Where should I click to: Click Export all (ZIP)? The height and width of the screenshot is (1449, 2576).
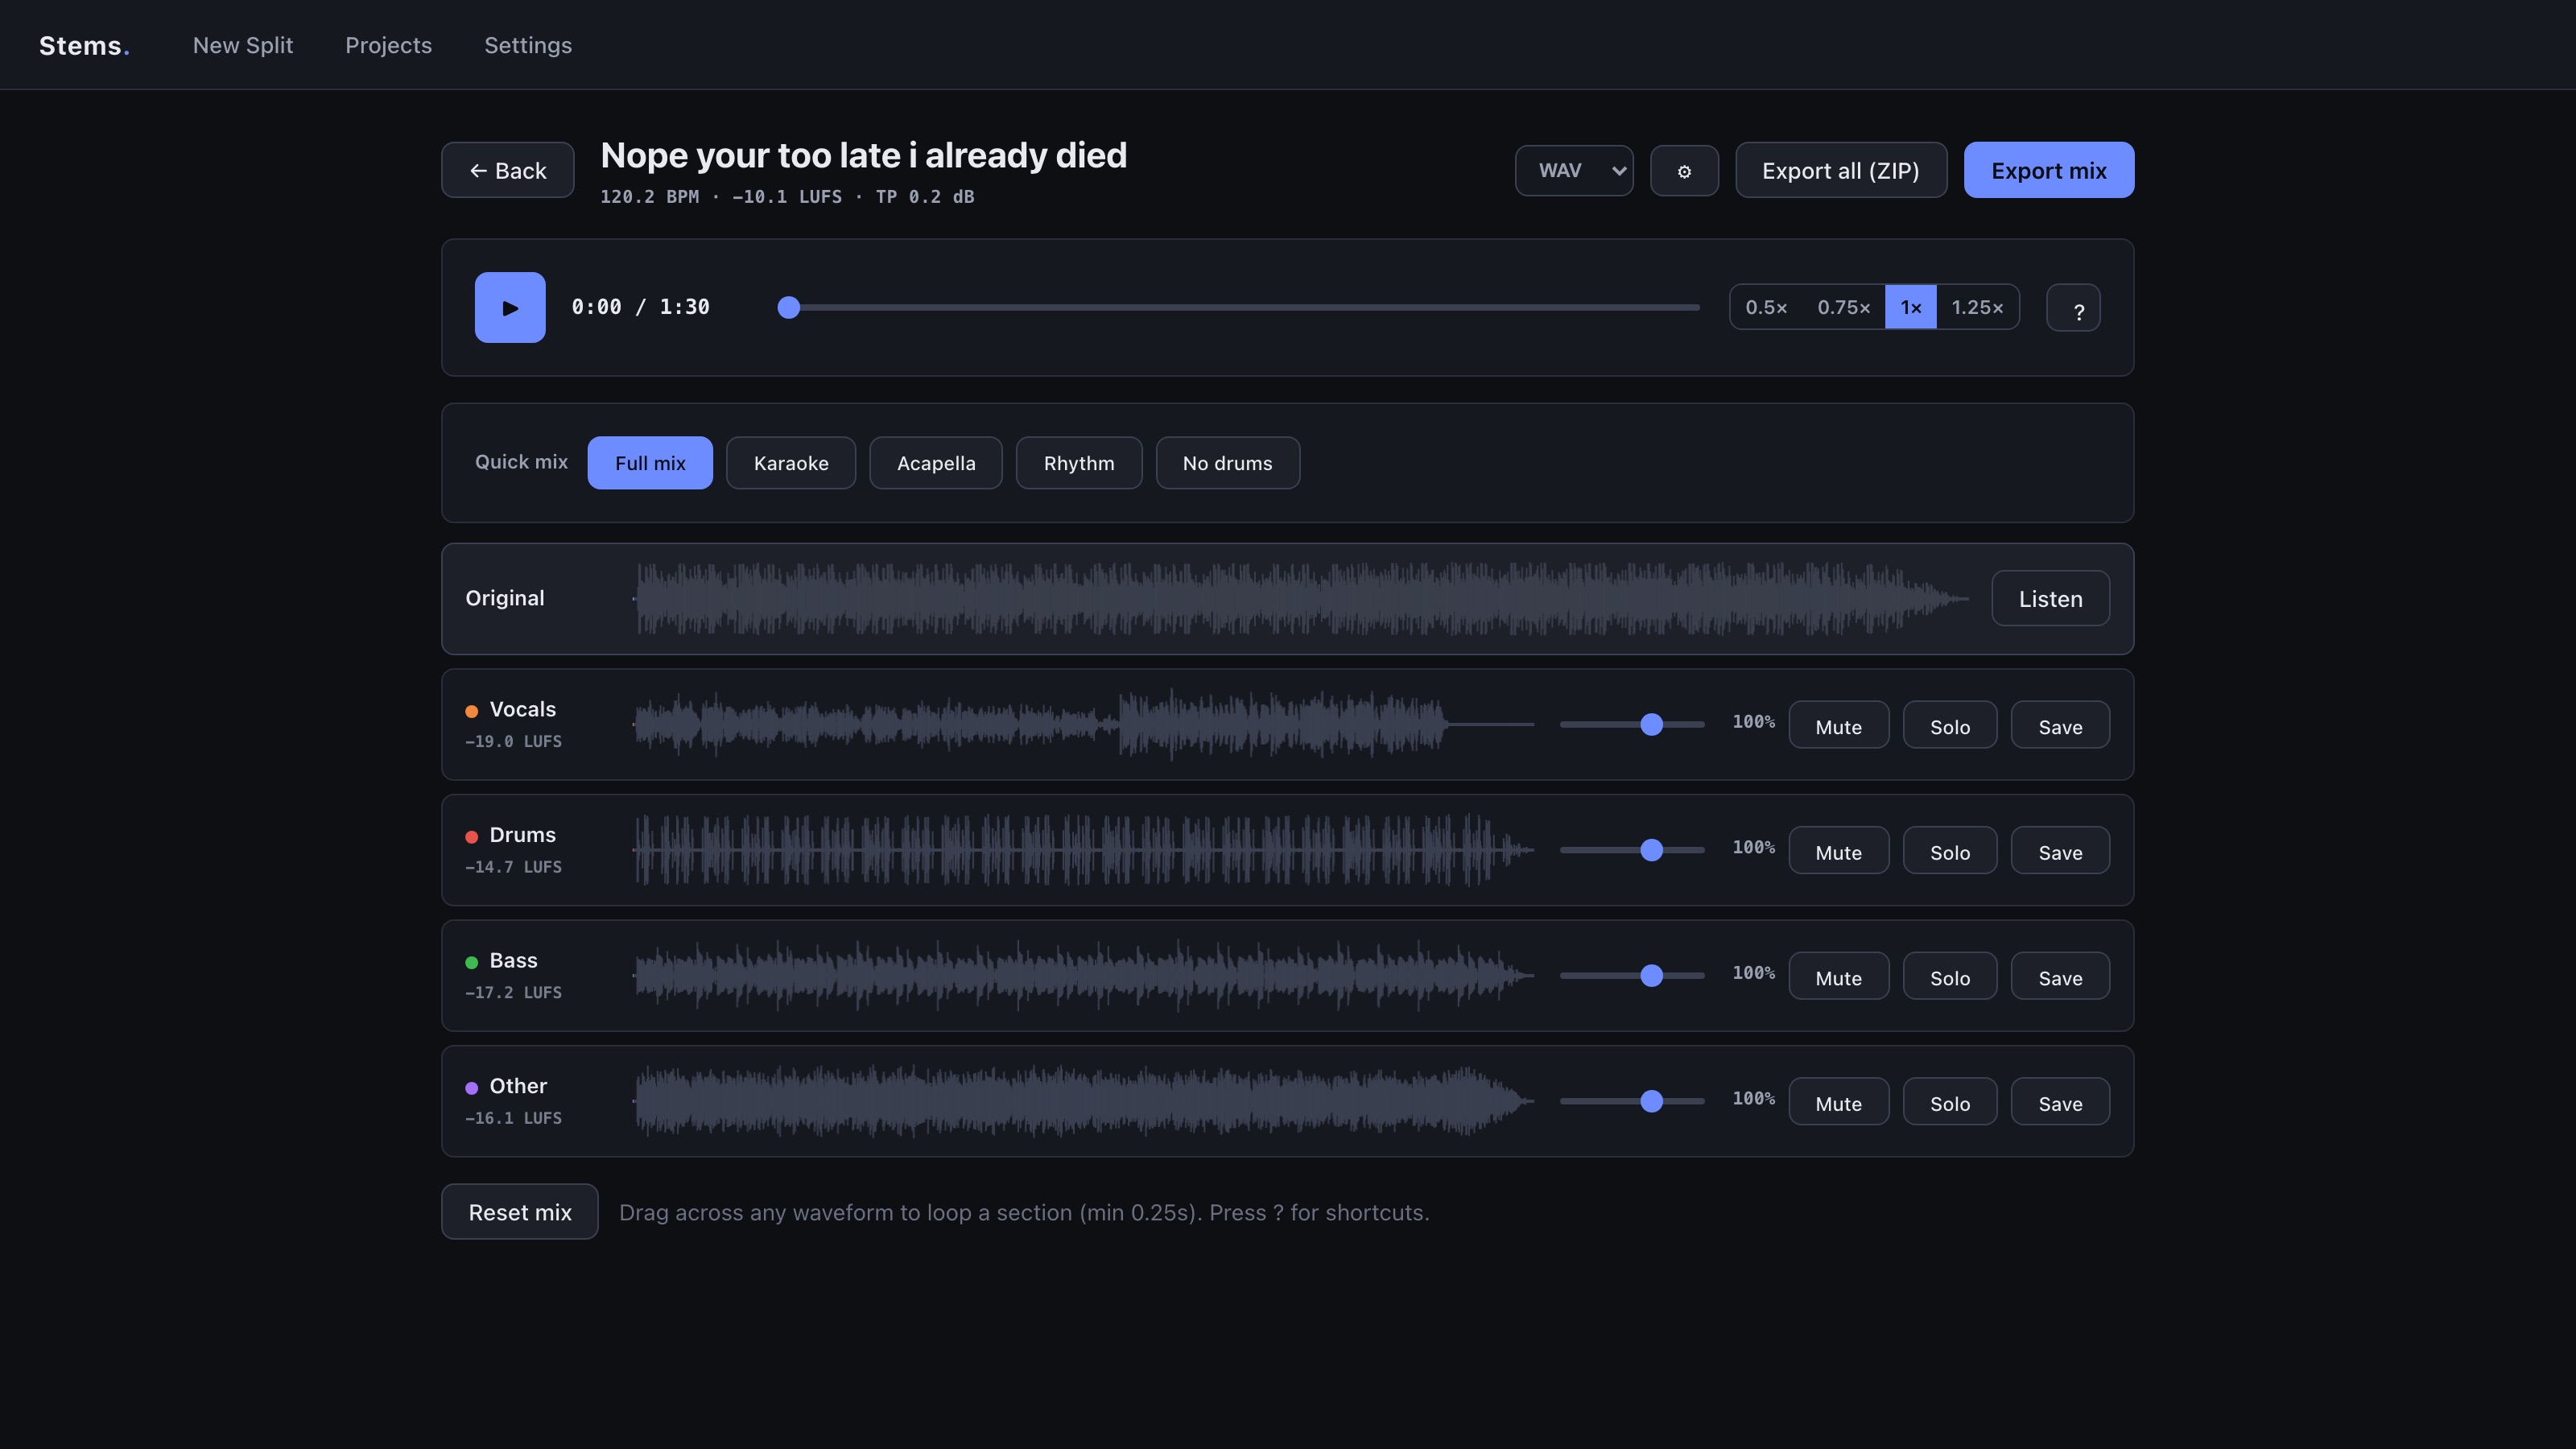point(1840,170)
